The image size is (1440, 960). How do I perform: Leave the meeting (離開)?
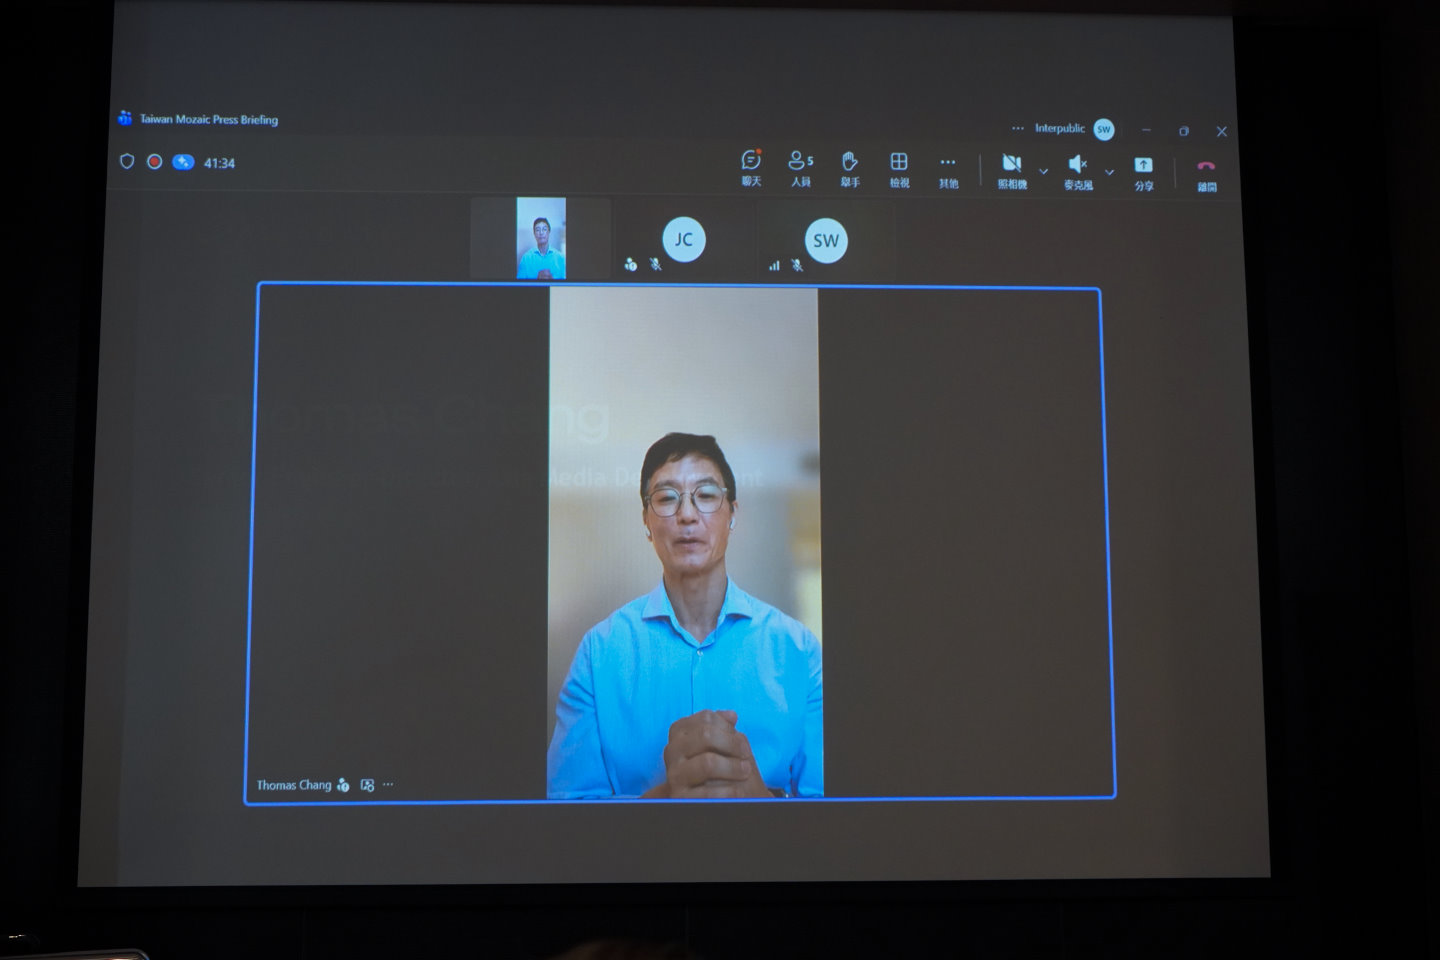pyautogui.click(x=1206, y=172)
